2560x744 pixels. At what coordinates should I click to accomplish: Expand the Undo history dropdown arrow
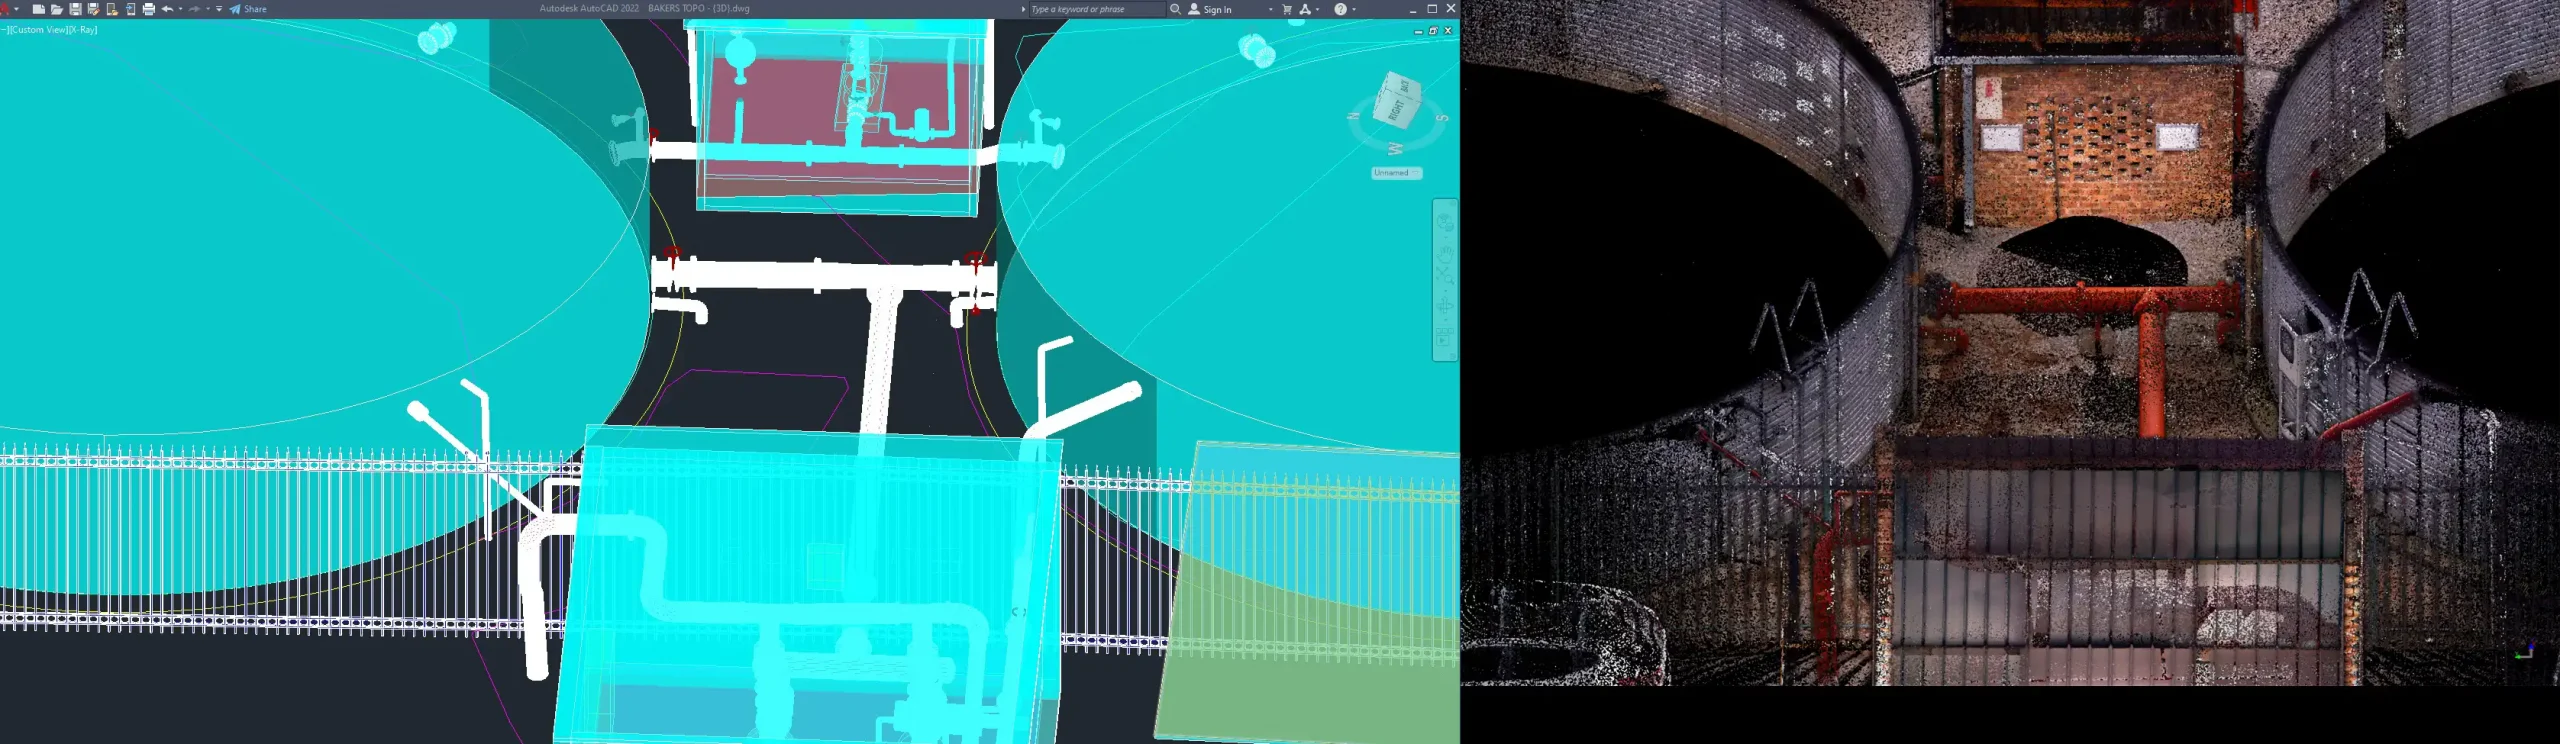point(180,9)
